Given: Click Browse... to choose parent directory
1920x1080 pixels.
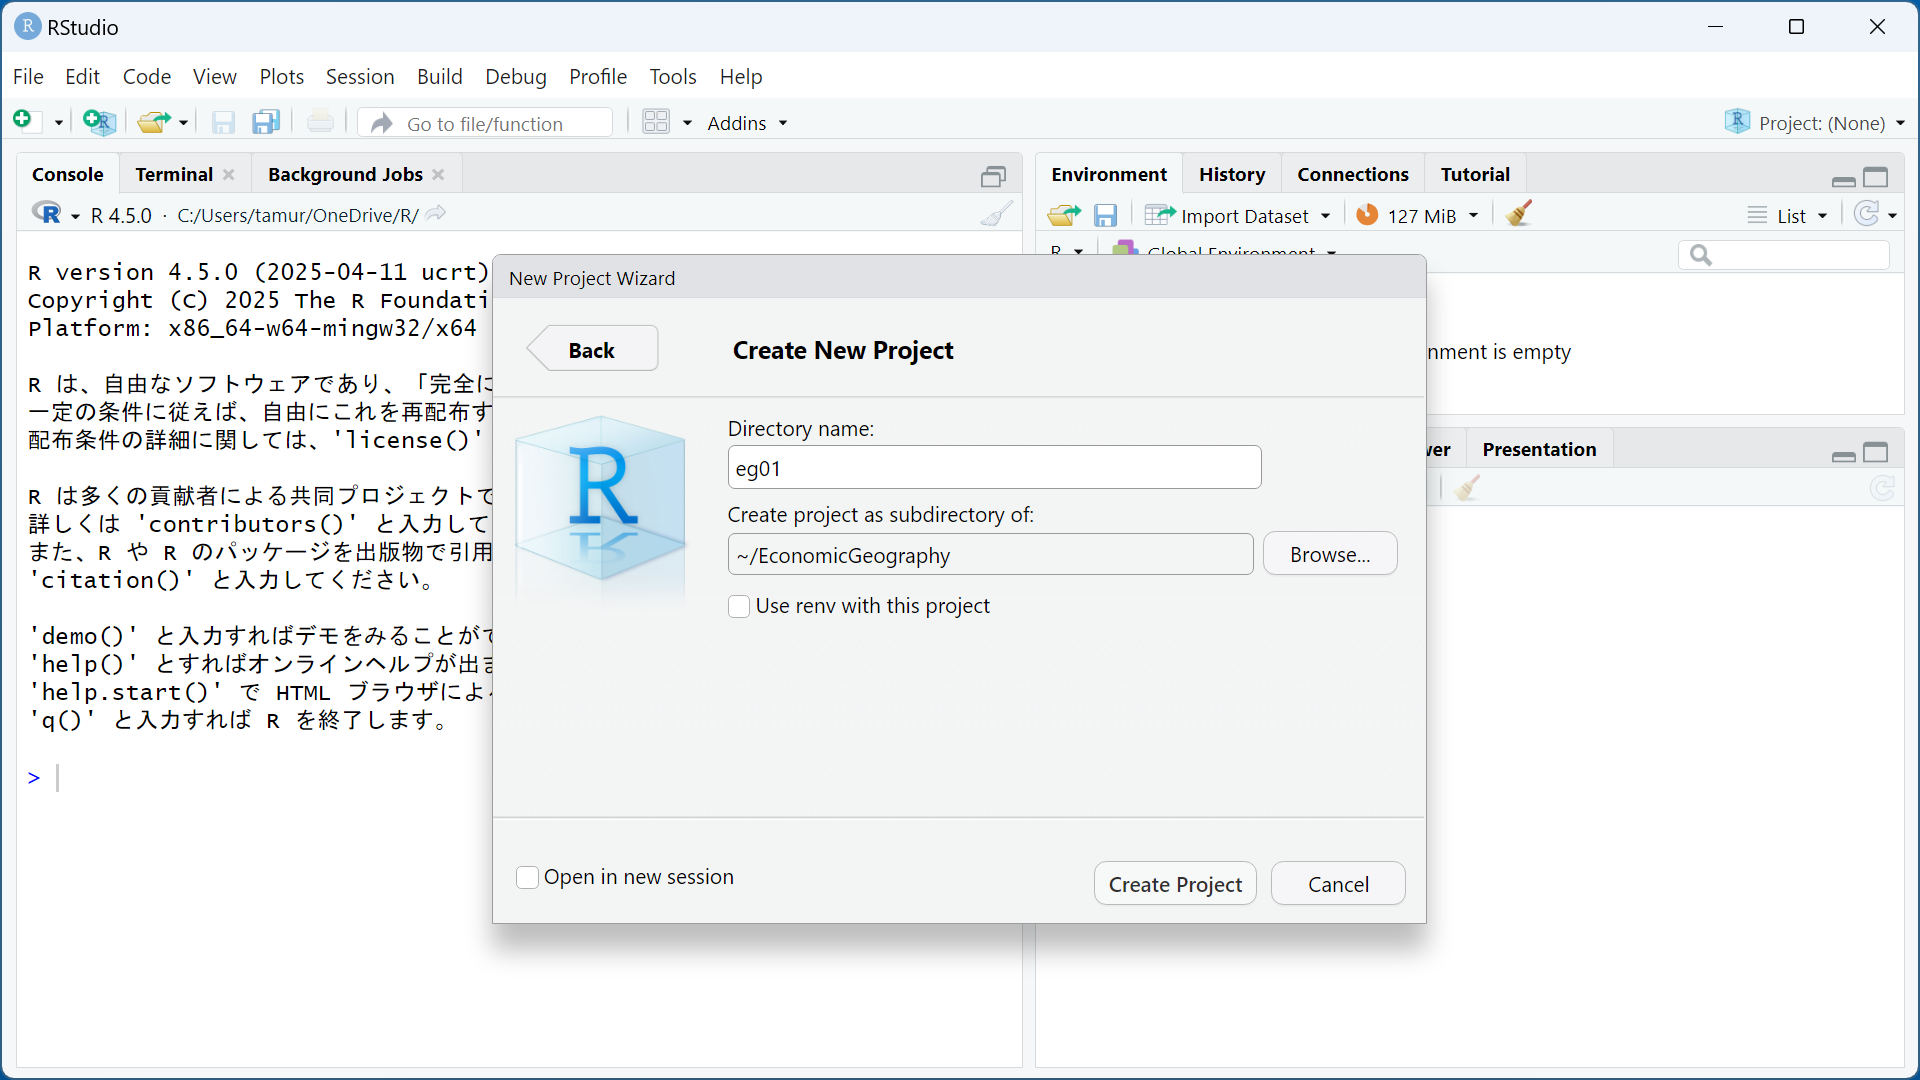Looking at the screenshot, I should [1329, 554].
